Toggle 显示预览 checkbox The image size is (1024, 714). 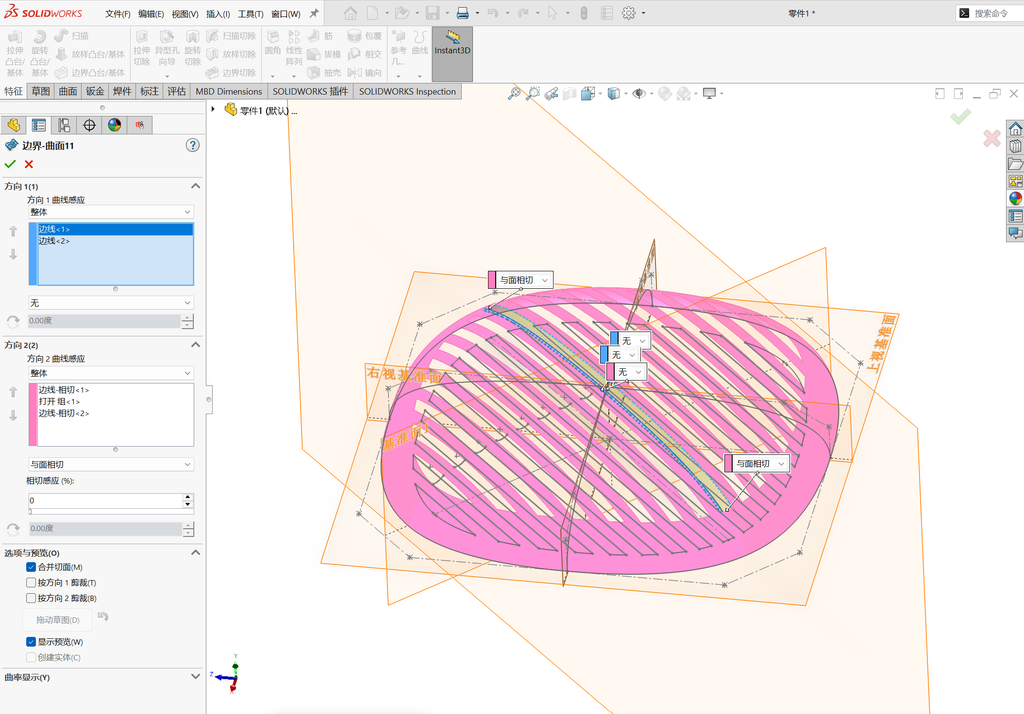[x=31, y=641]
